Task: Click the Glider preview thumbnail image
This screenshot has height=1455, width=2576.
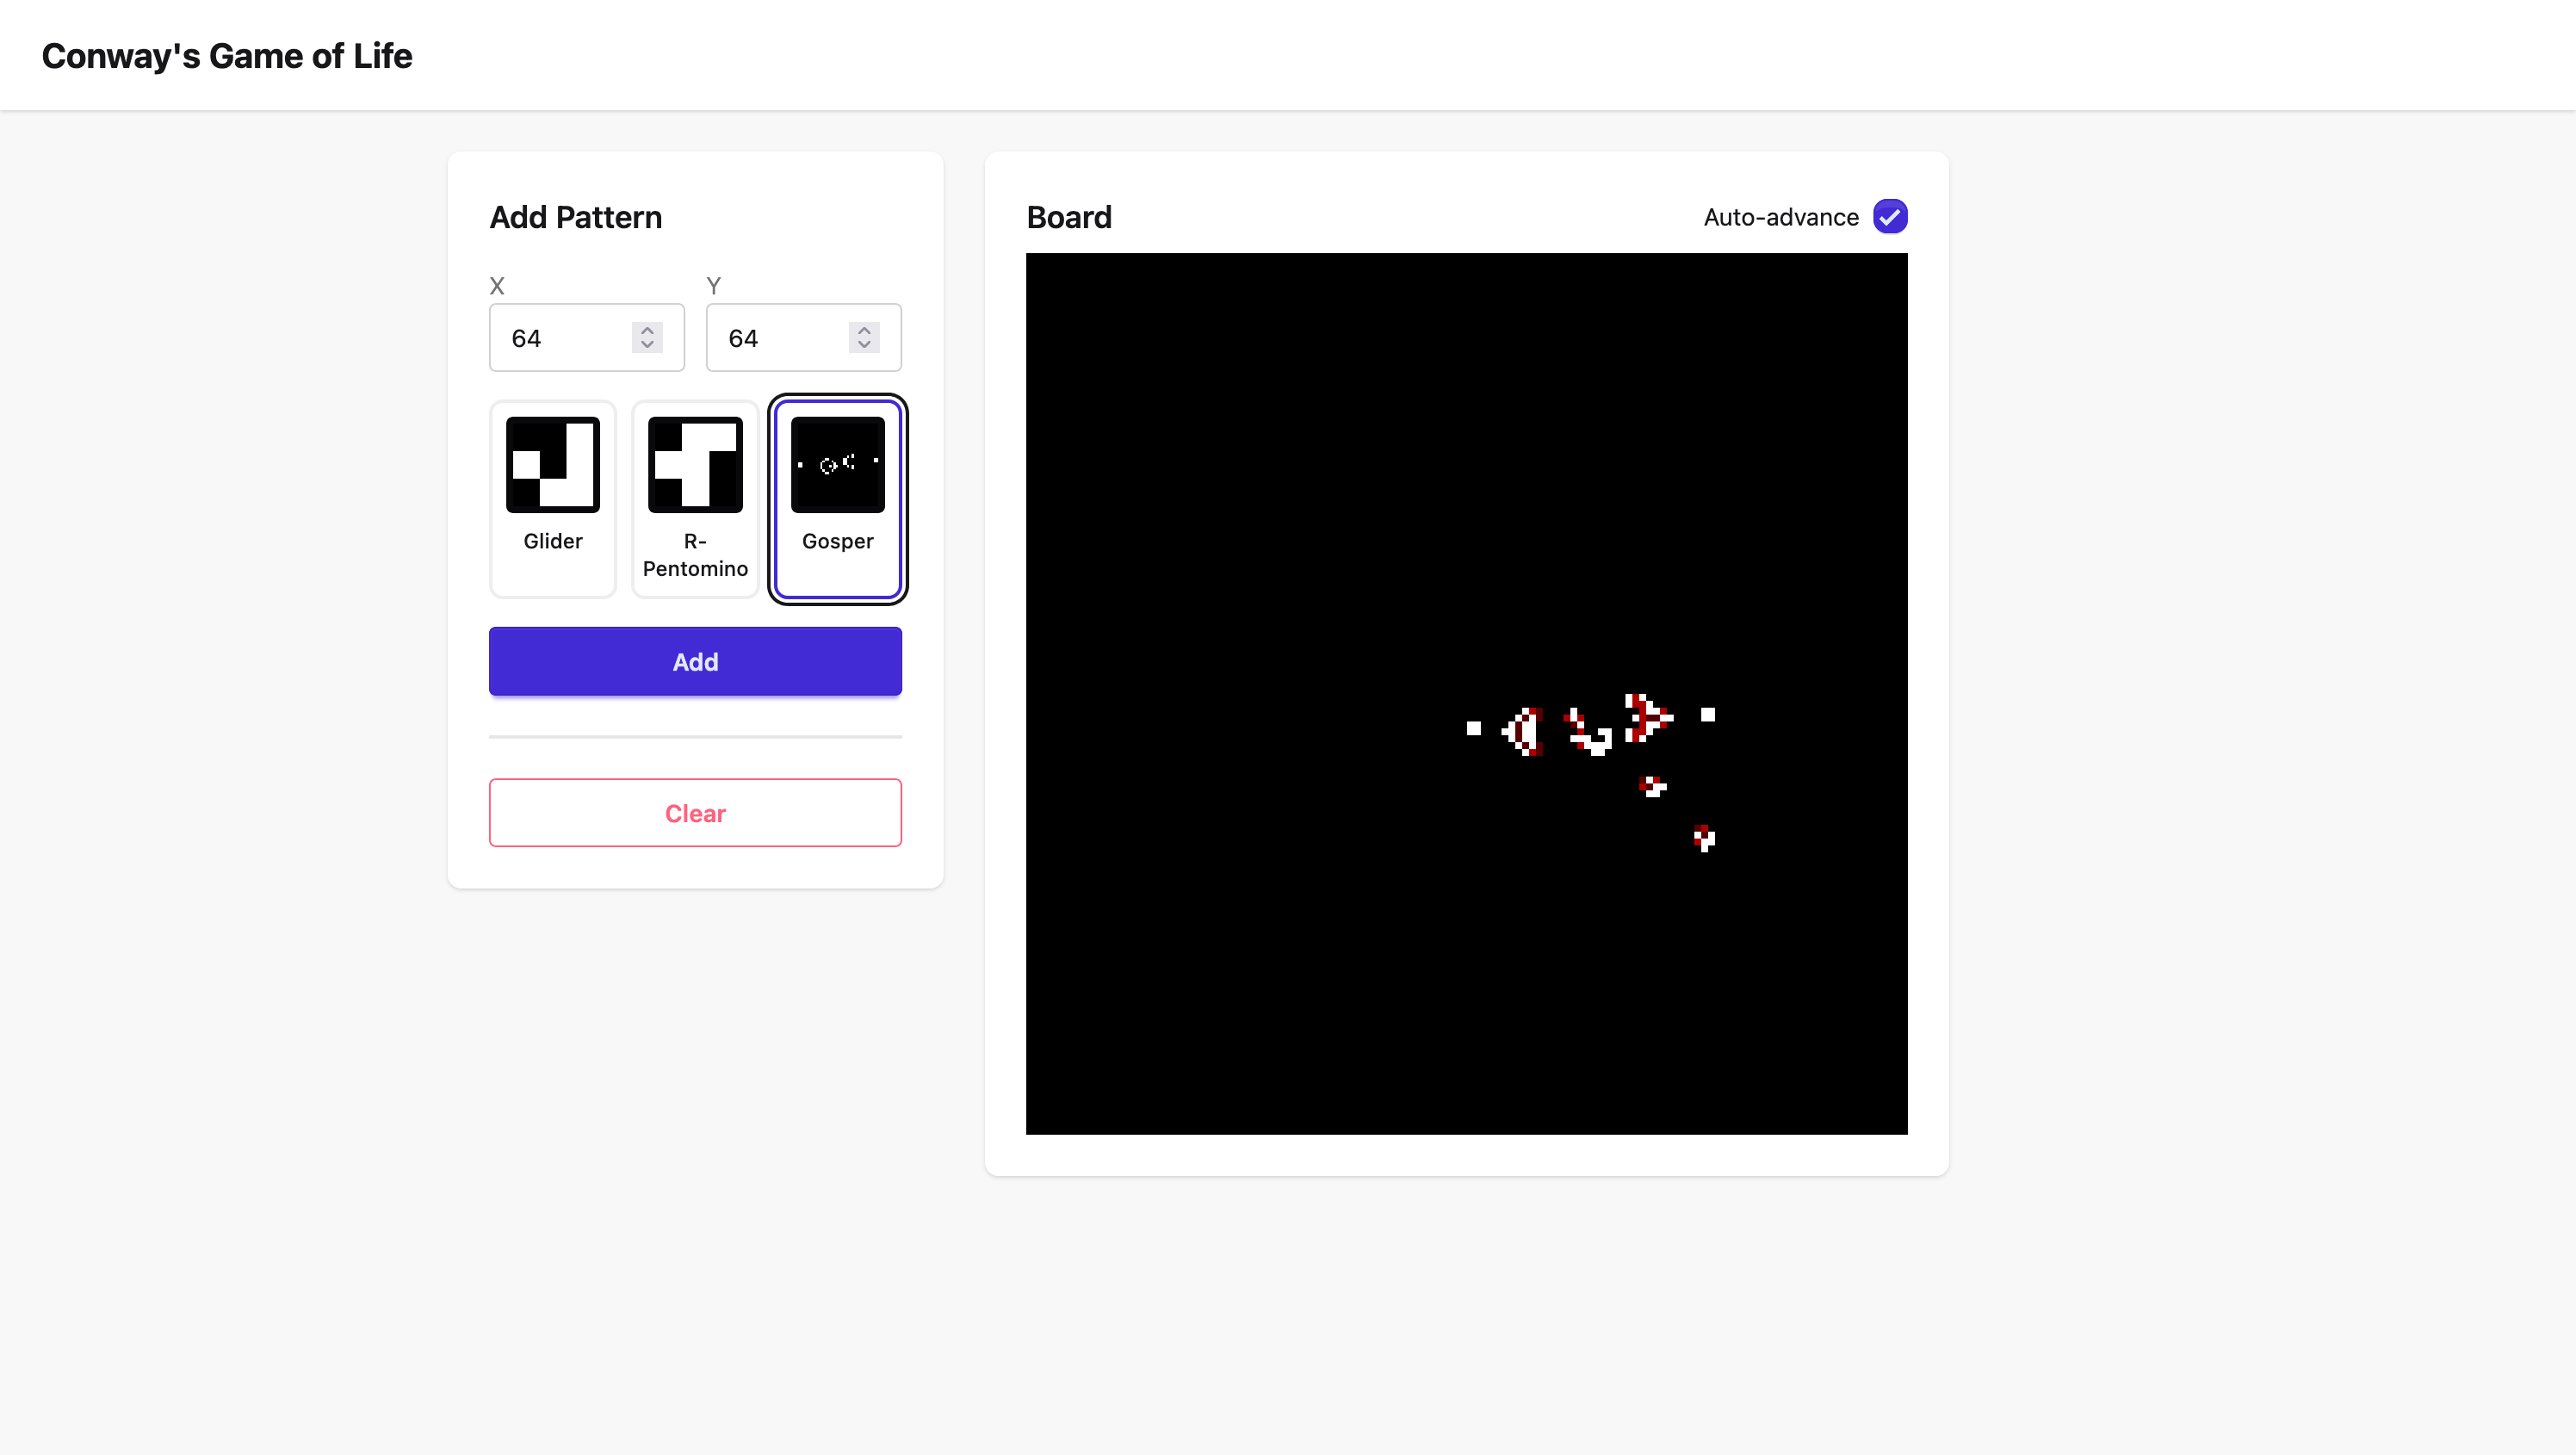Action: (x=552, y=463)
